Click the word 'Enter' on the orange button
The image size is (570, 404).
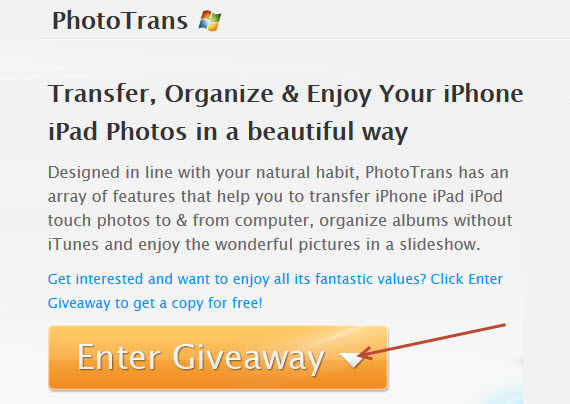(119, 357)
